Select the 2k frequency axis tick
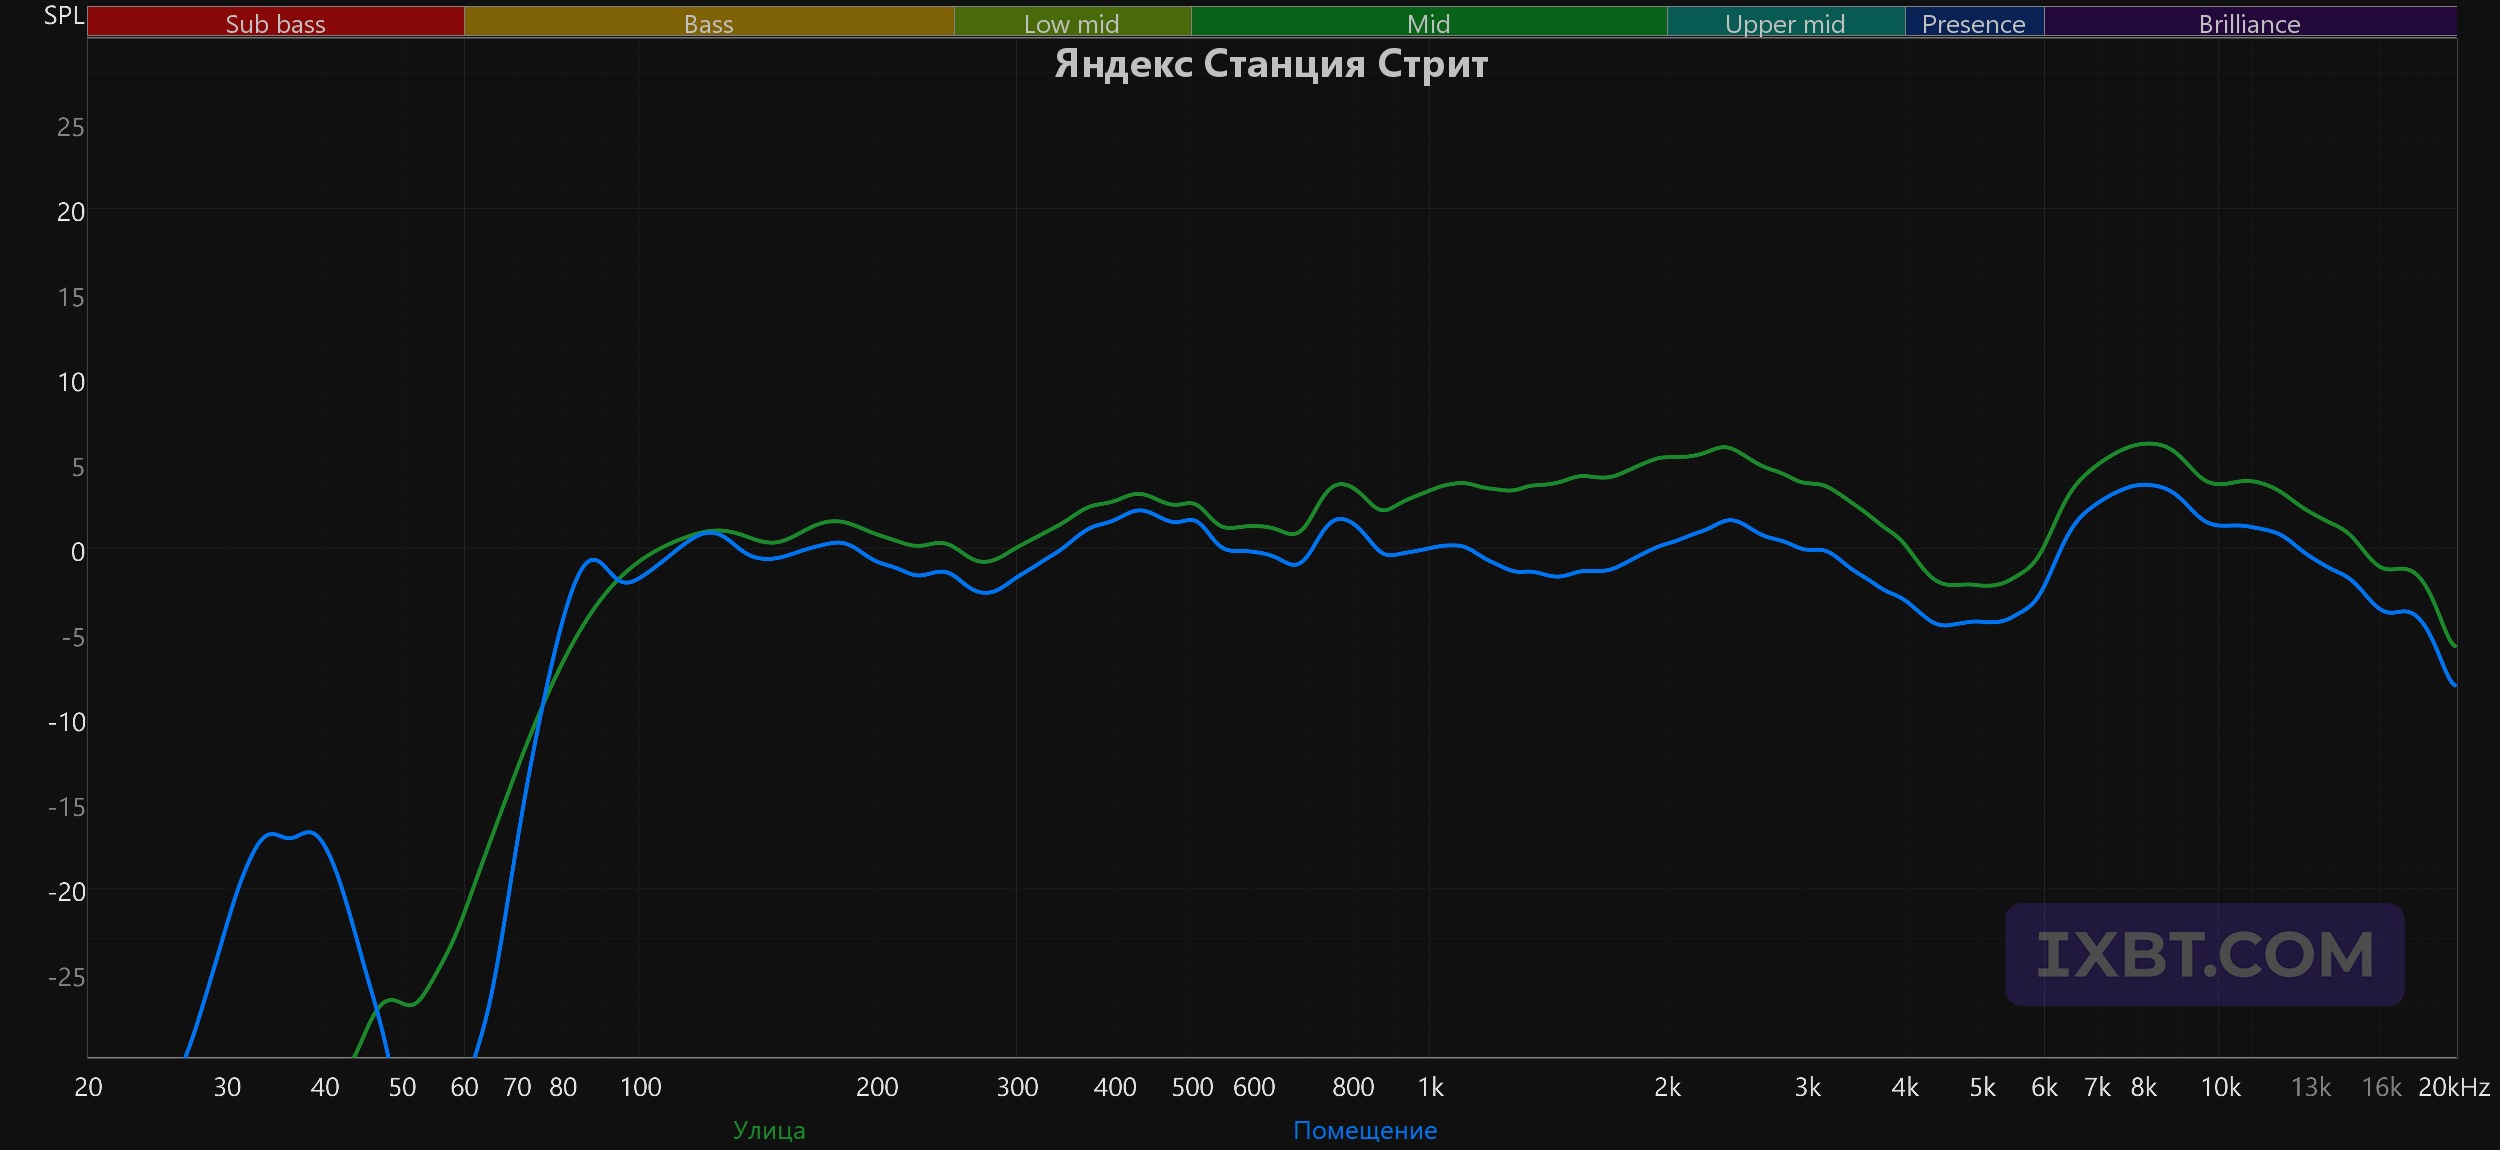Image resolution: width=2500 pixels, height=1150 pixels. coord(1667,1087)
